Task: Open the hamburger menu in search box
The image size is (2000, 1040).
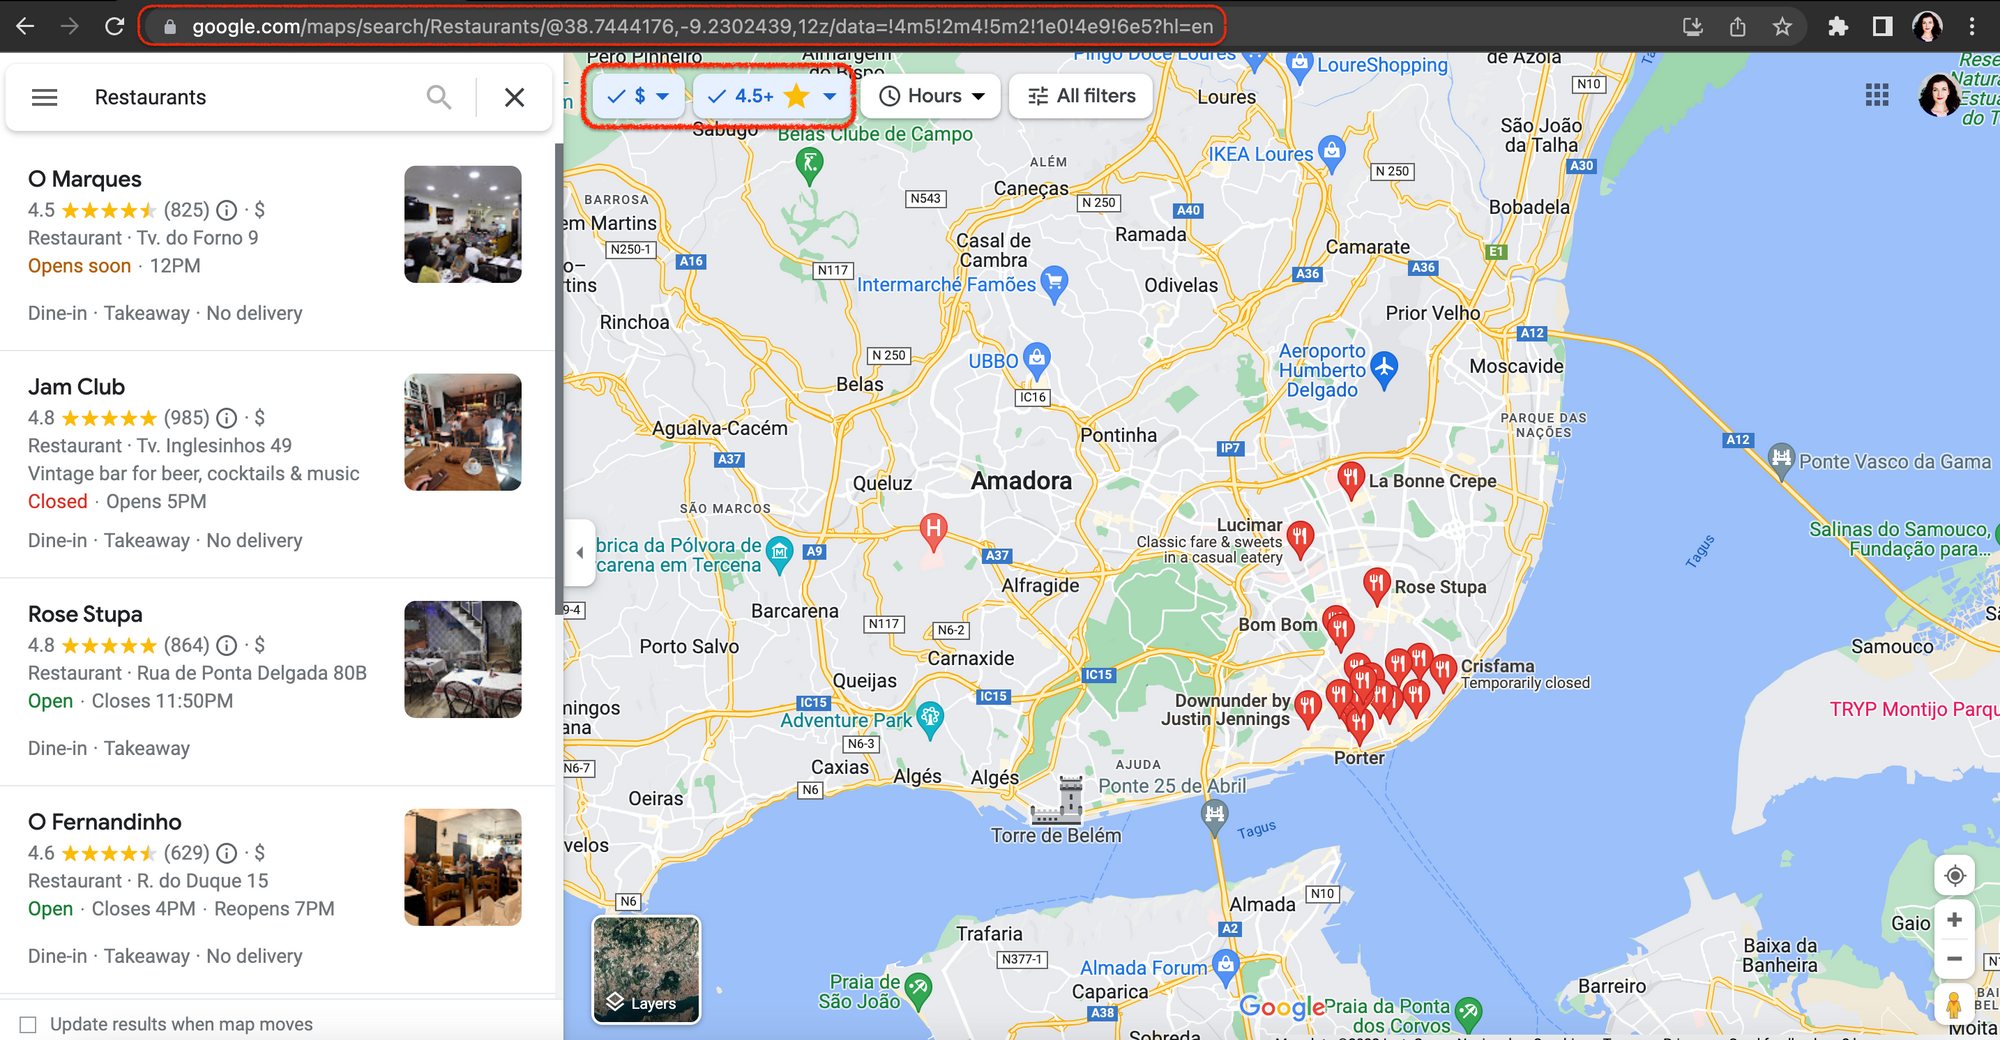Action: 45,97
